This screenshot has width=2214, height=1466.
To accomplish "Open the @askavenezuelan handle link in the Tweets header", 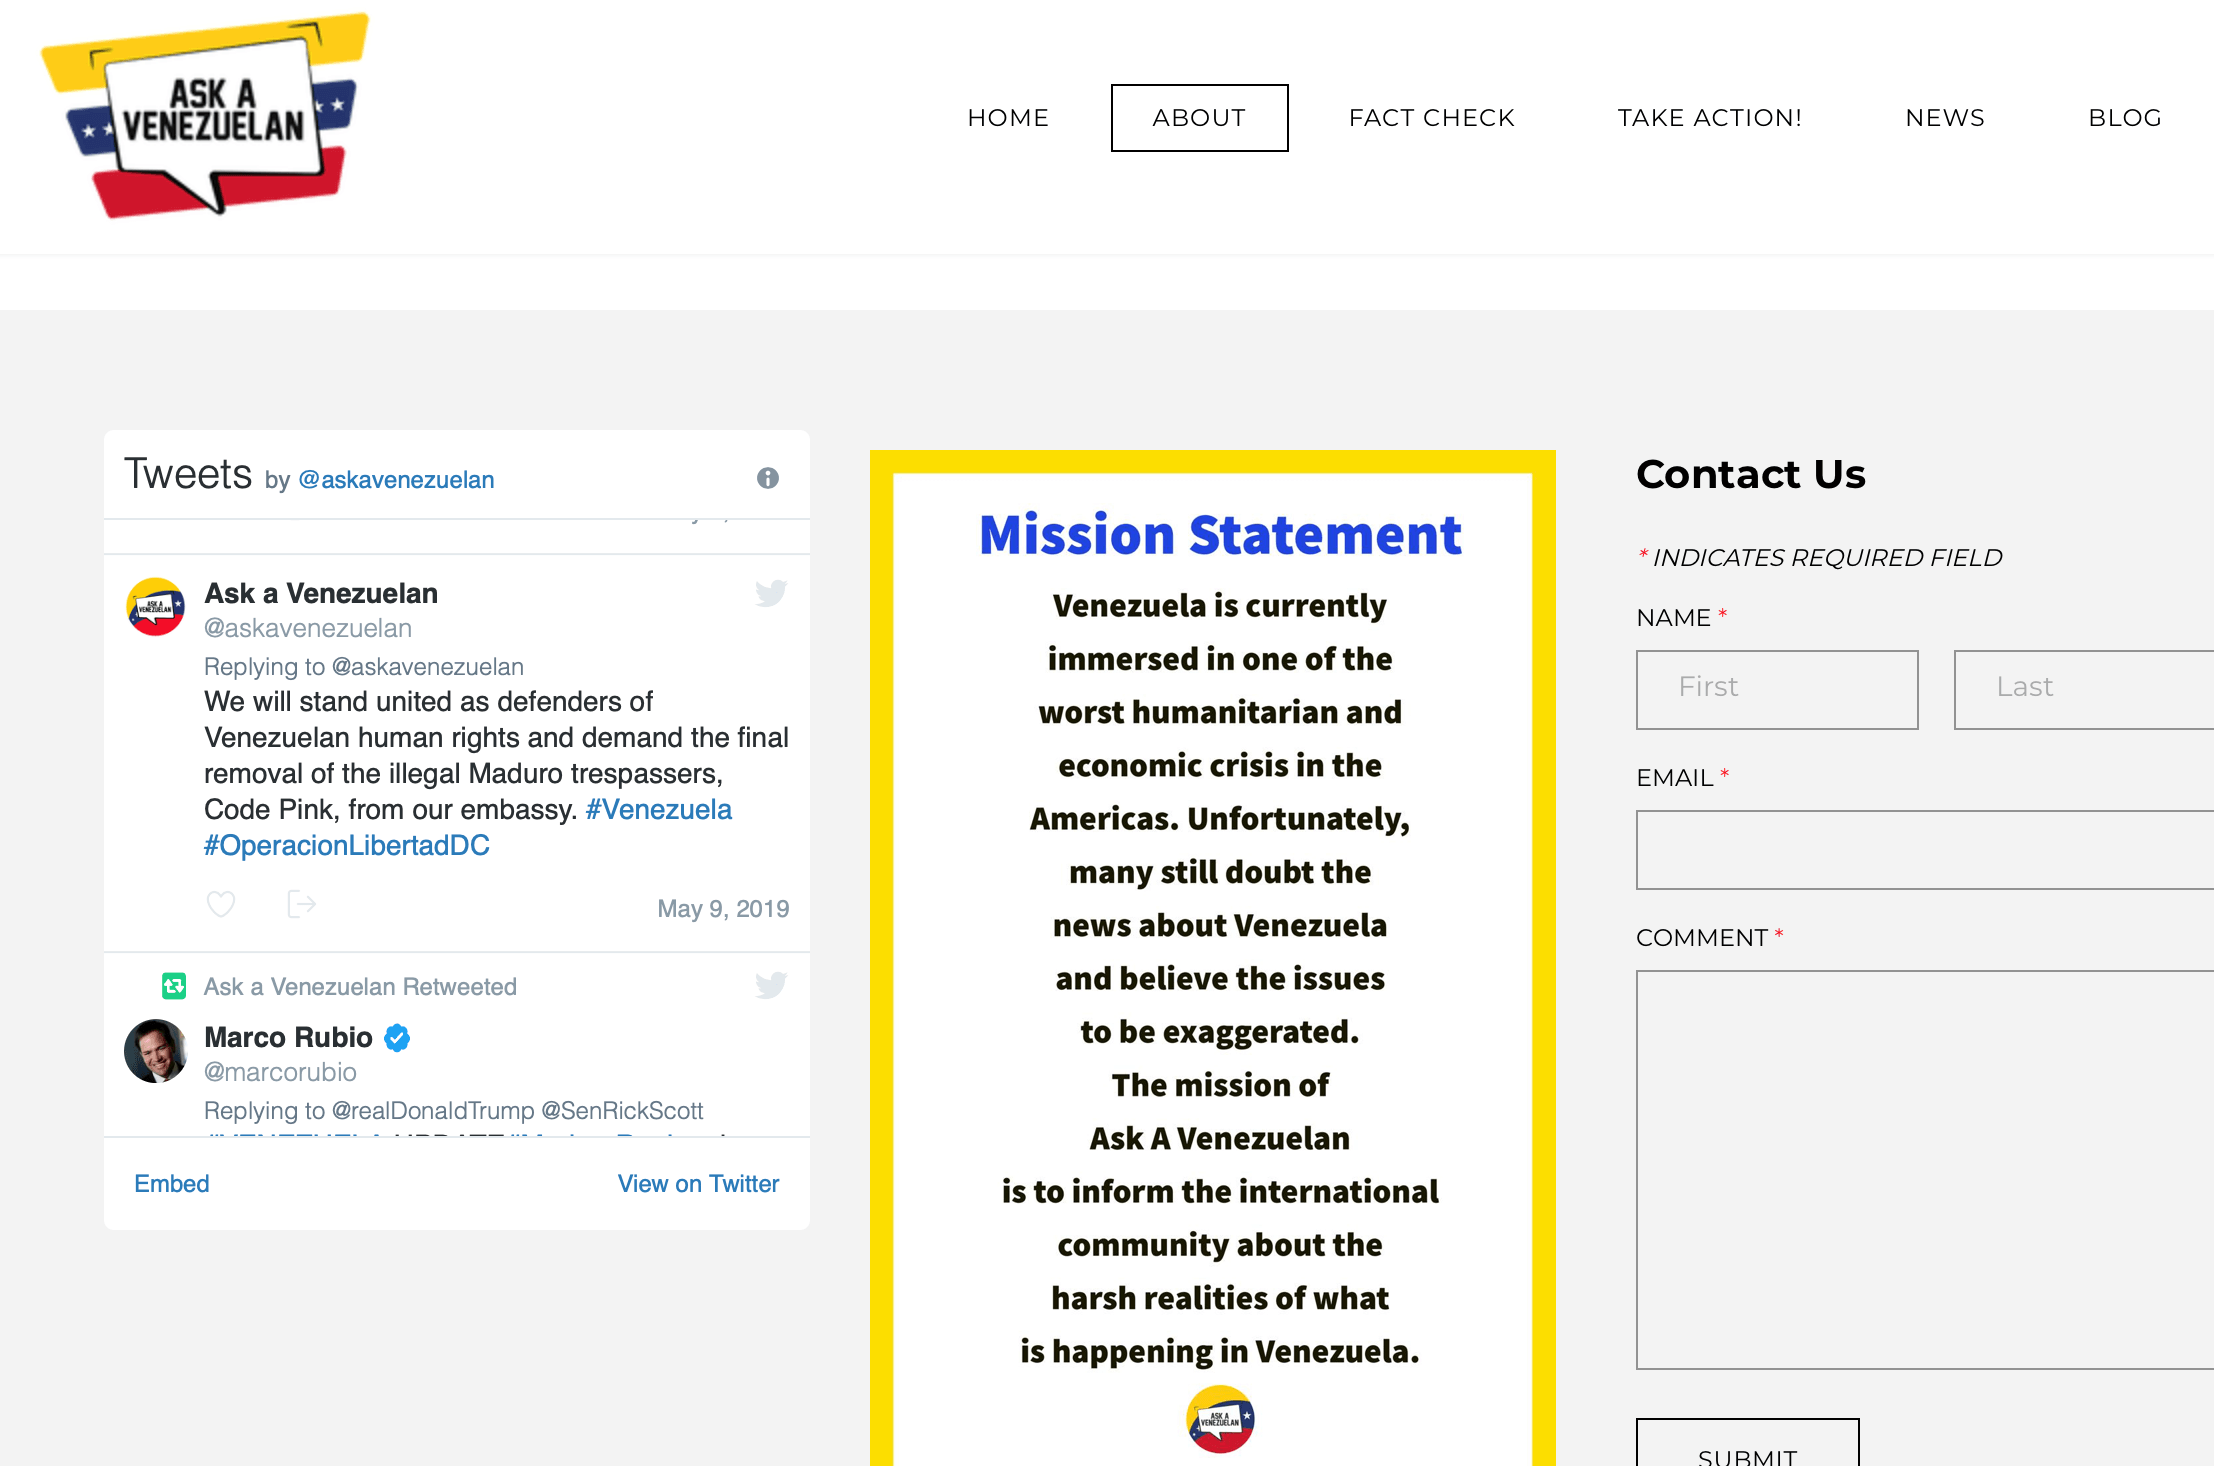I will point(396,480).
